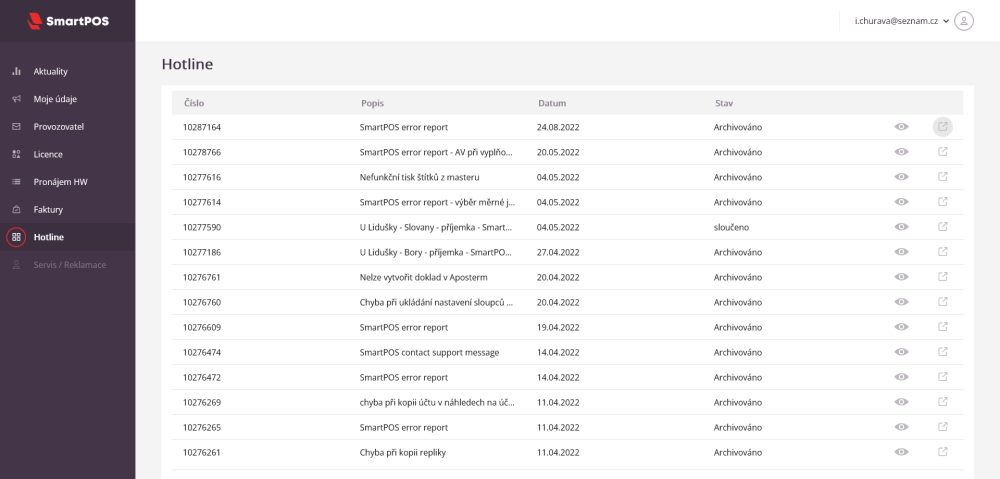Viewport: 1000px width, 479px height.
Task: Click the Číslo column header
Action: click(194, 103)
